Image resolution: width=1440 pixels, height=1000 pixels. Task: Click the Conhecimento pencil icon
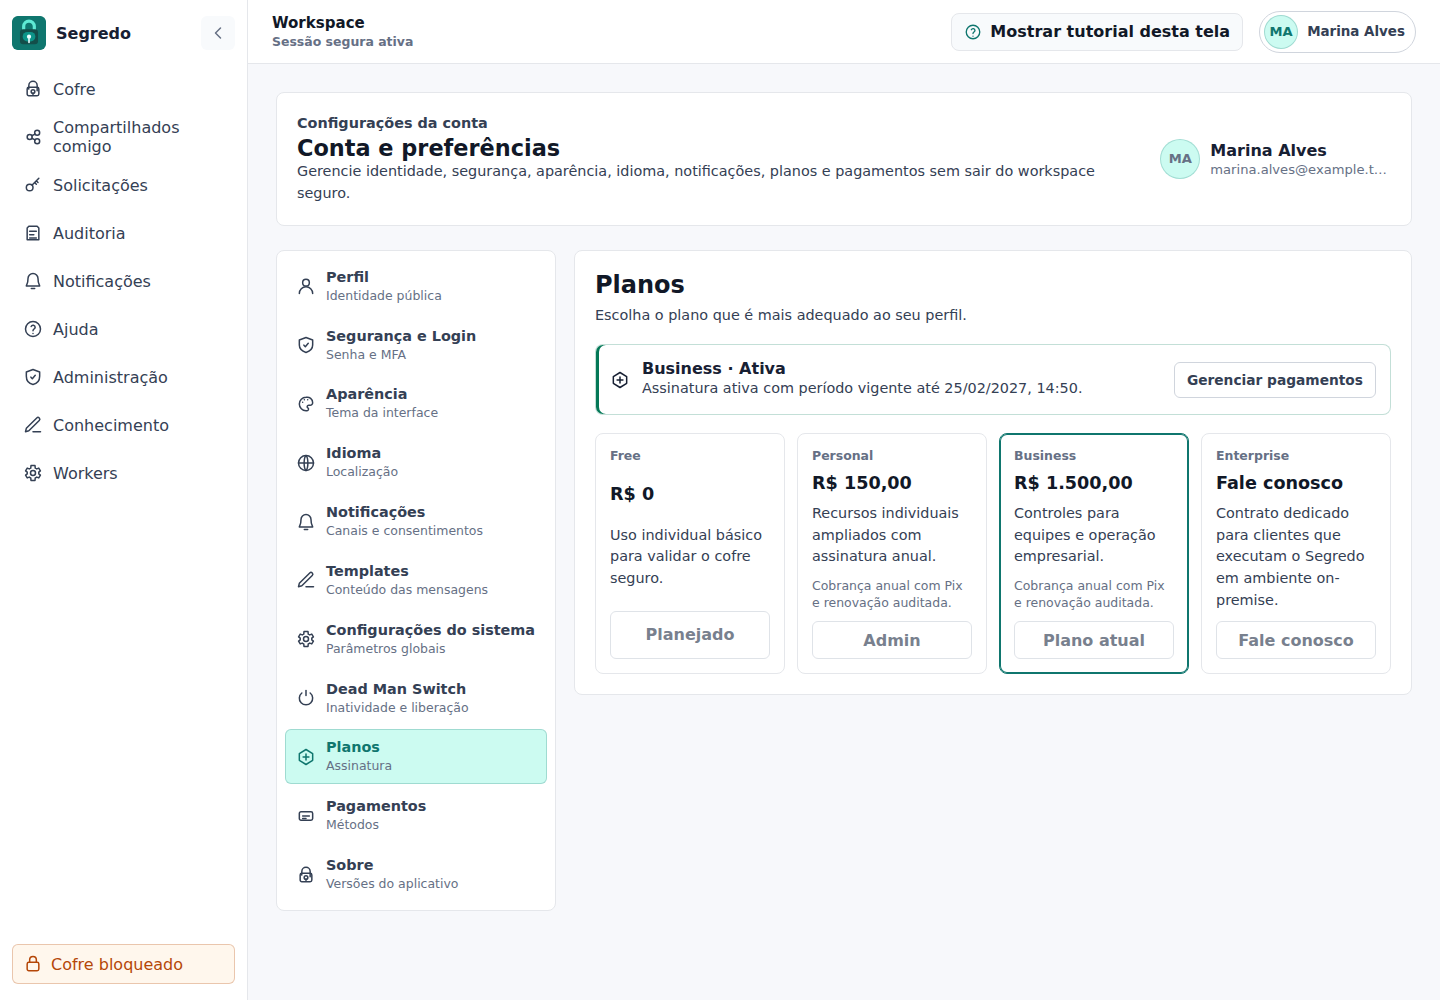click(x=33, y=425)
